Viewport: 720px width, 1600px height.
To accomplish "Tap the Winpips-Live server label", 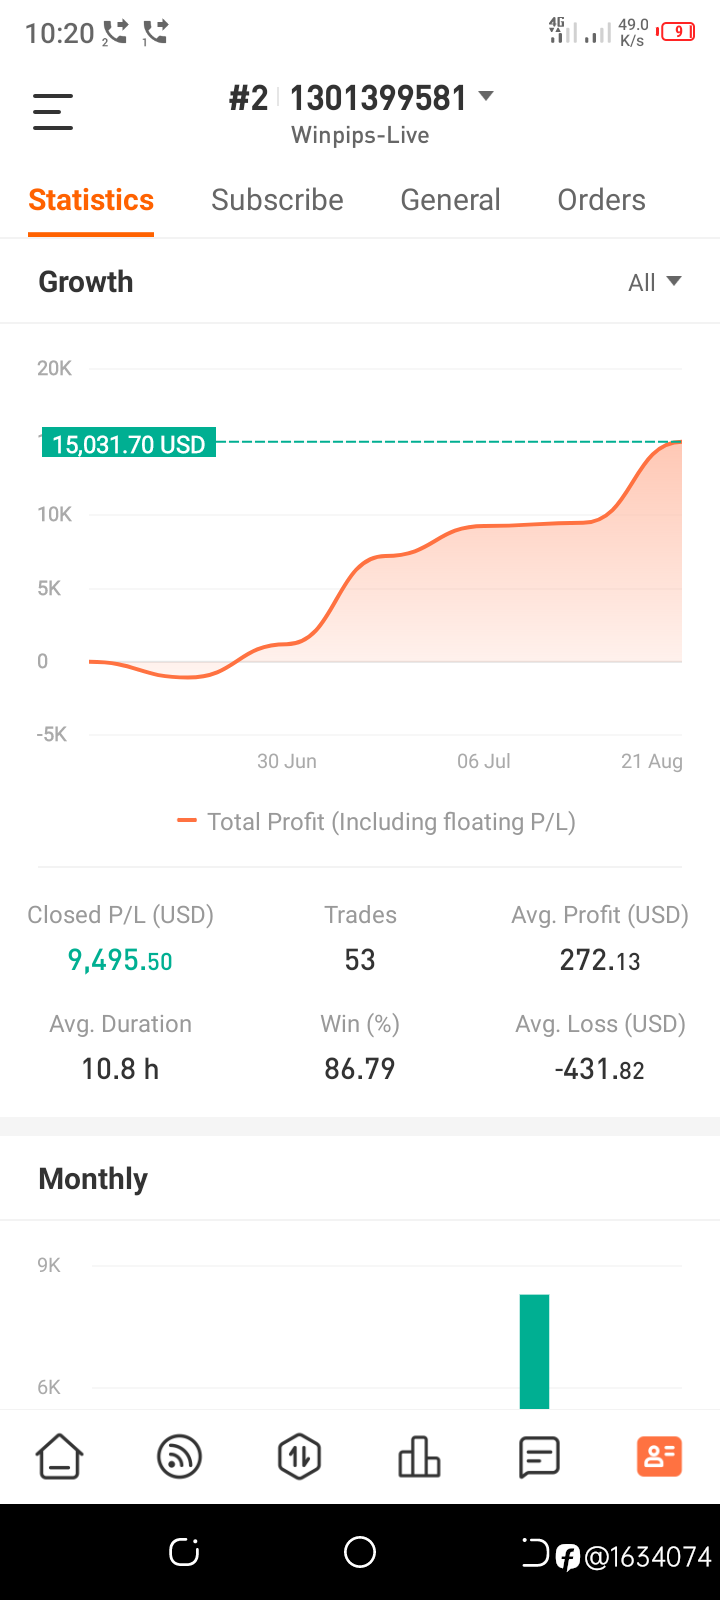I will tap(360, 136).
